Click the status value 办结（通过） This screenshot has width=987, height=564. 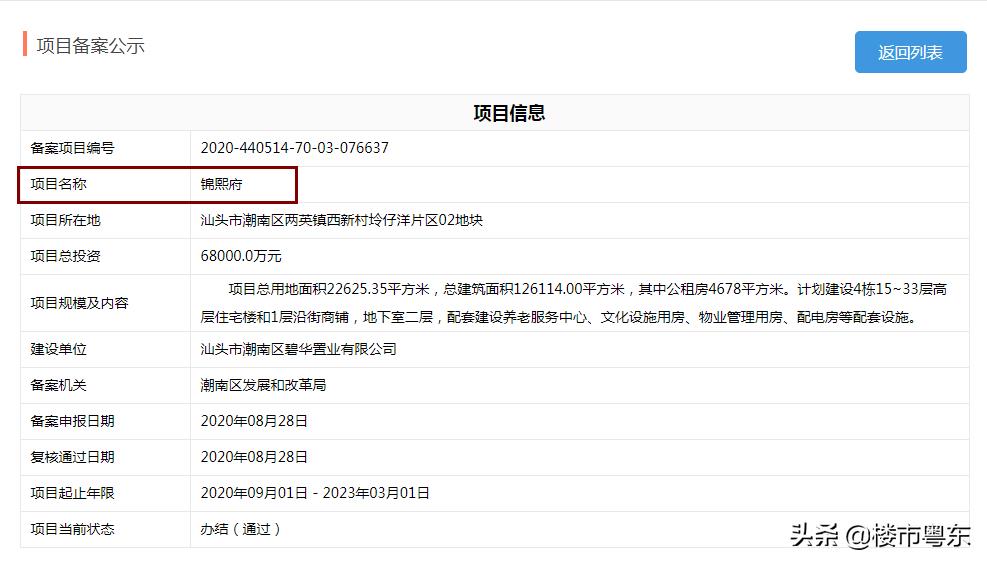click(241, 529)
